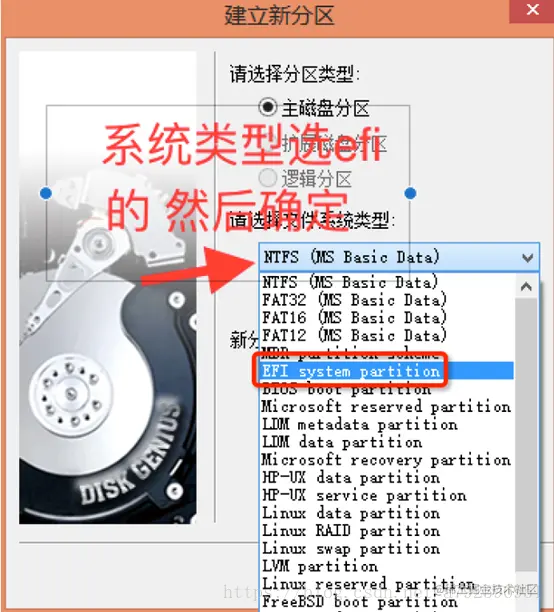Viewport: 554px width, 612px height.
Task: Collapse the file system type combo box arrow
Action: click(x=527, y=258)
